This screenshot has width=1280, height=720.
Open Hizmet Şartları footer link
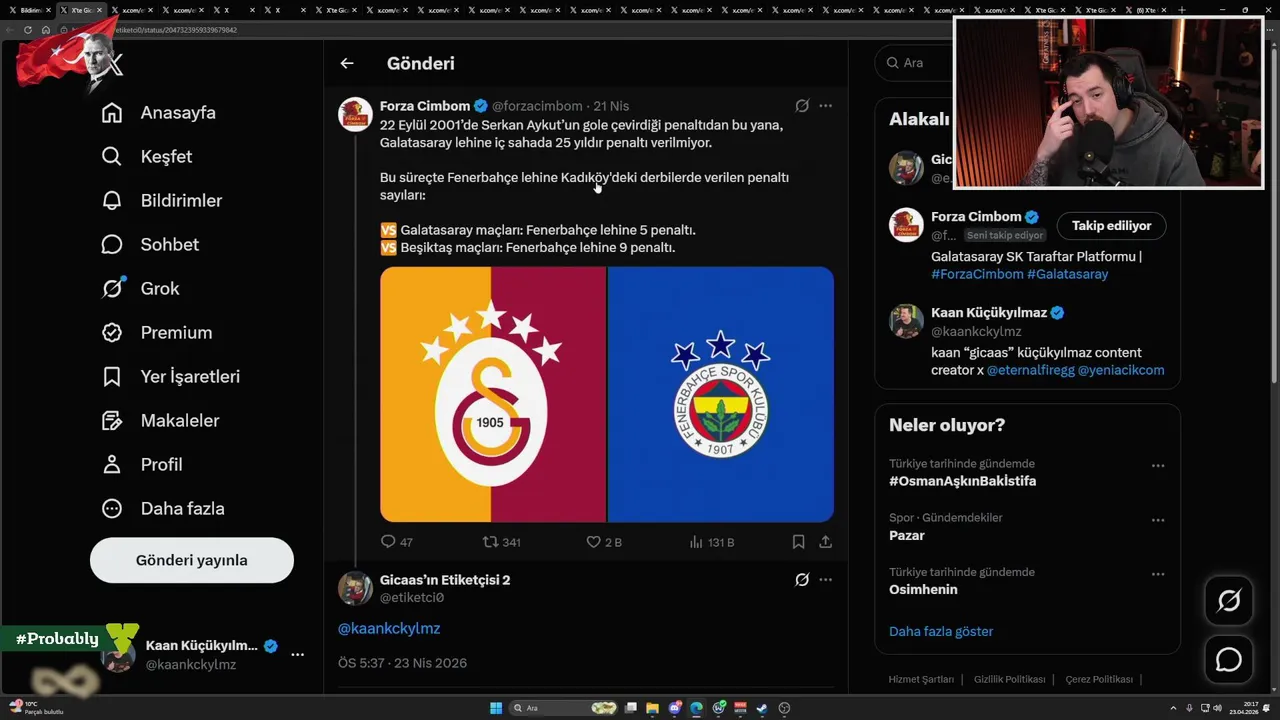921,680
